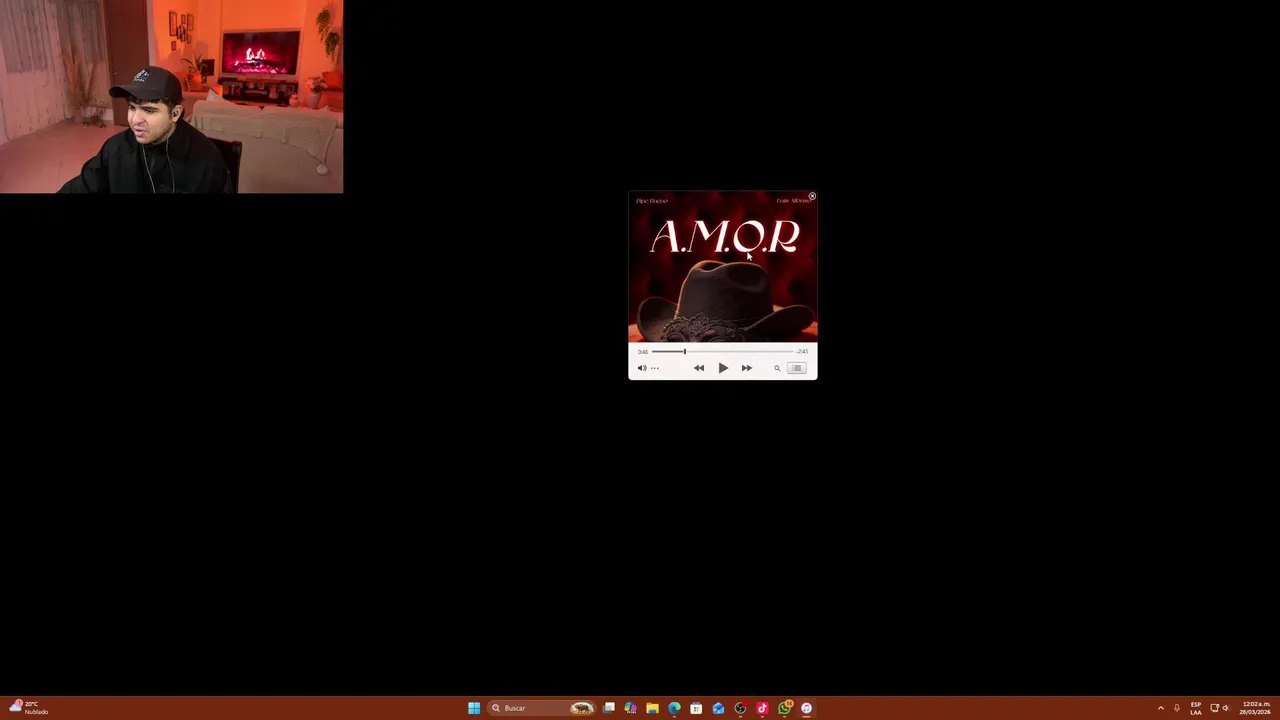1280x720 pixels.
Task: Click the remaining time label -2:43
Action: click(802, 352)
